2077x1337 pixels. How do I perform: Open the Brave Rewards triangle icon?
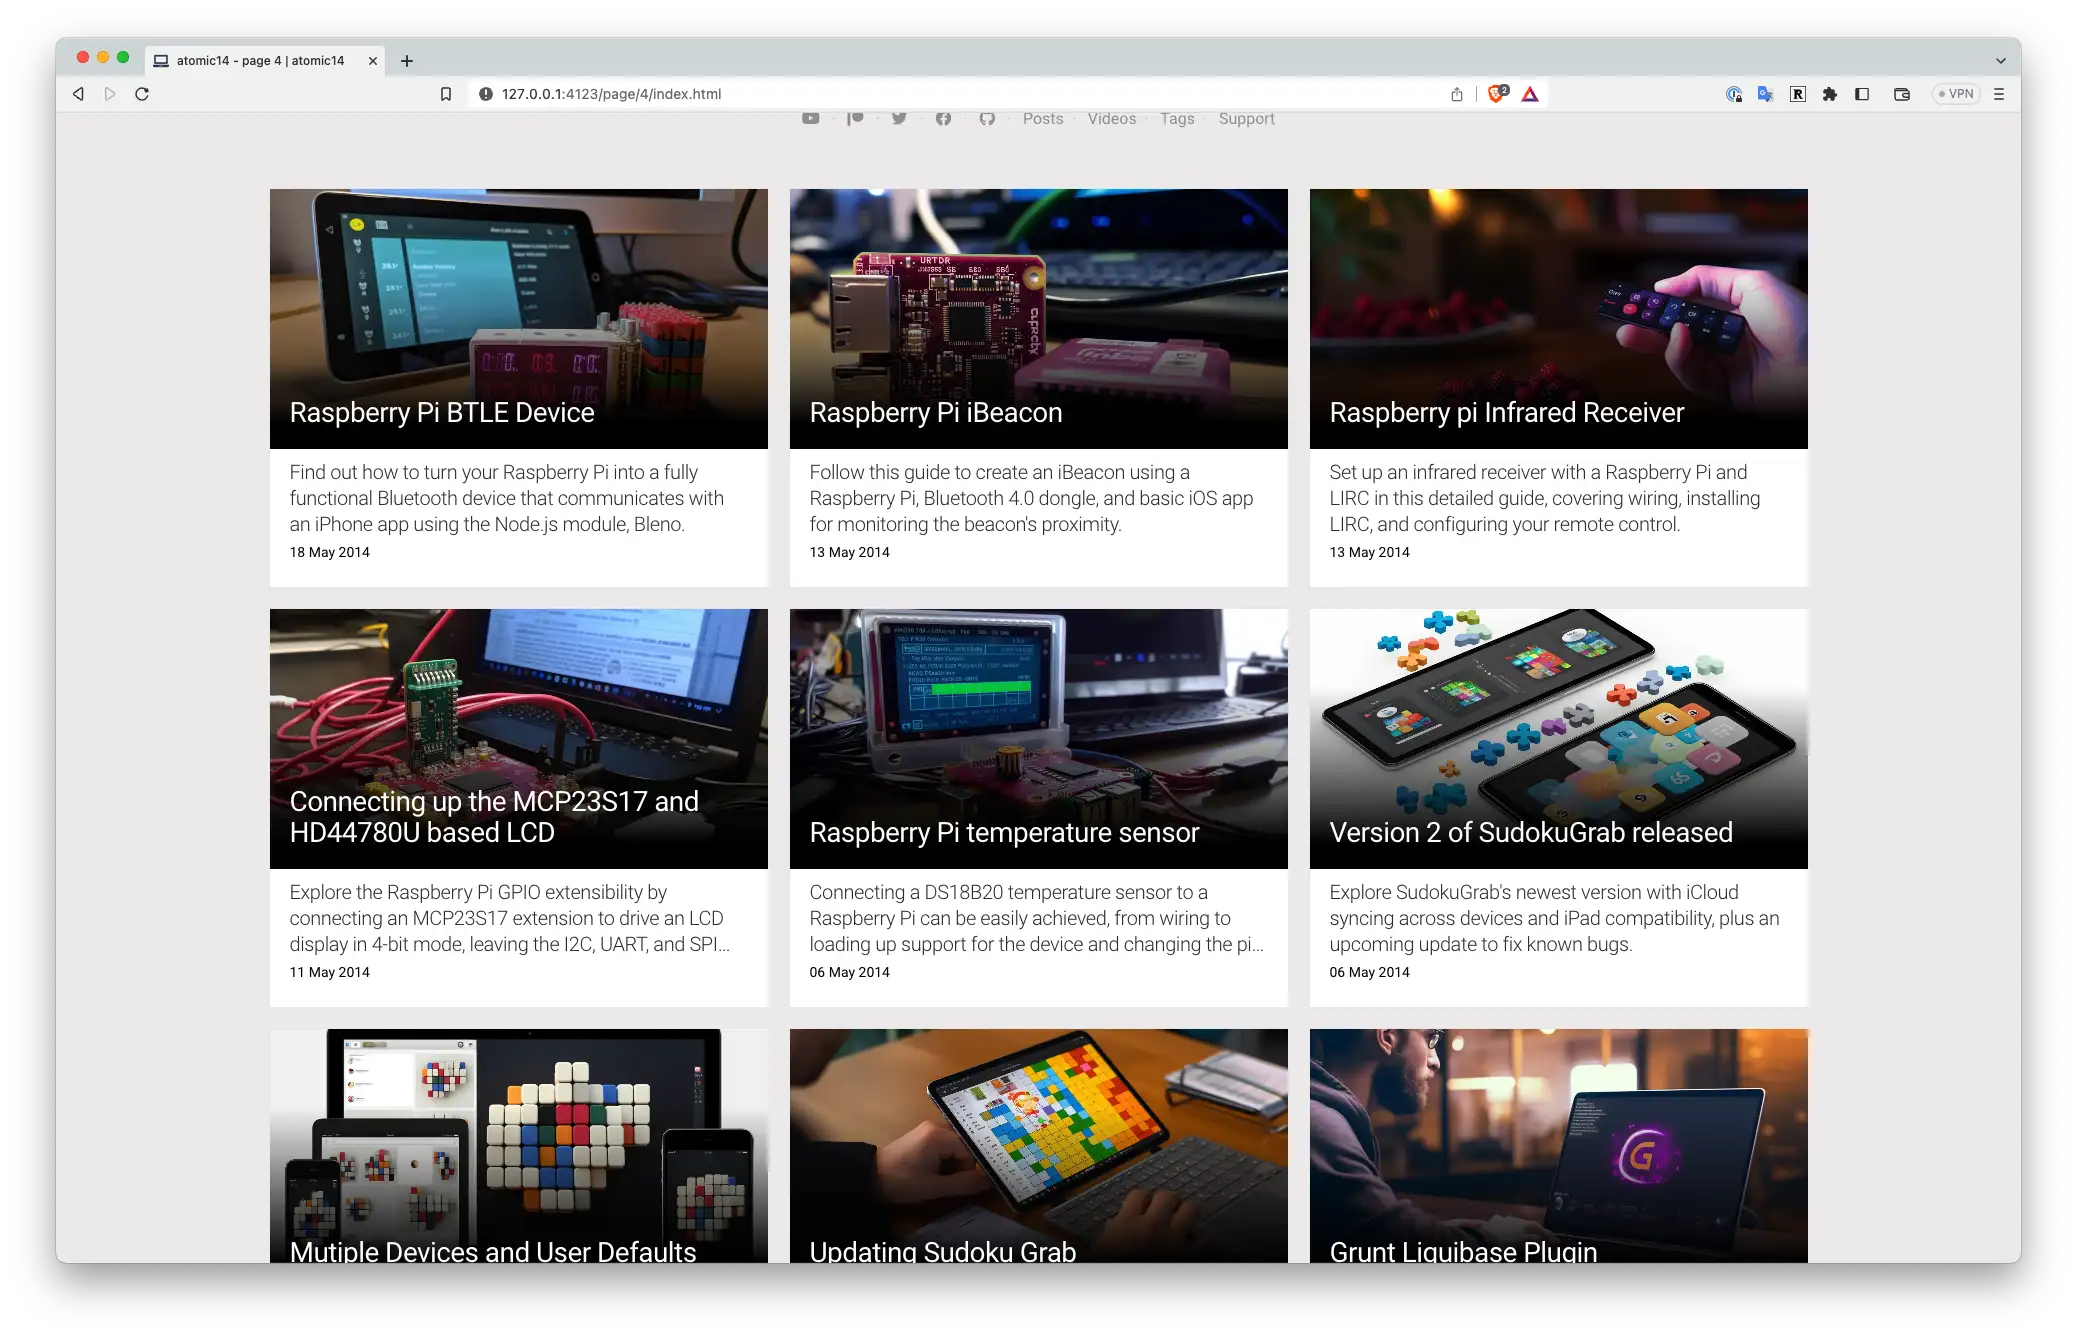1530,94
